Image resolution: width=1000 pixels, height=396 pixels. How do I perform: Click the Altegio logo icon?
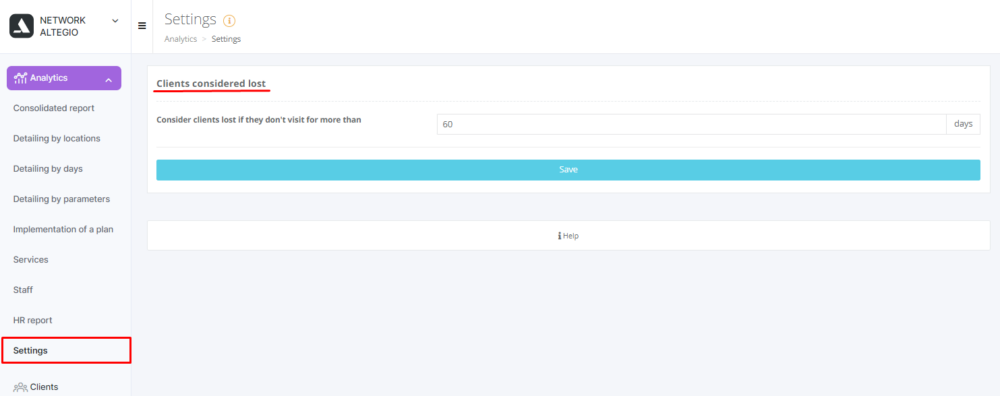pyautogui.click(x=21, y=26)
